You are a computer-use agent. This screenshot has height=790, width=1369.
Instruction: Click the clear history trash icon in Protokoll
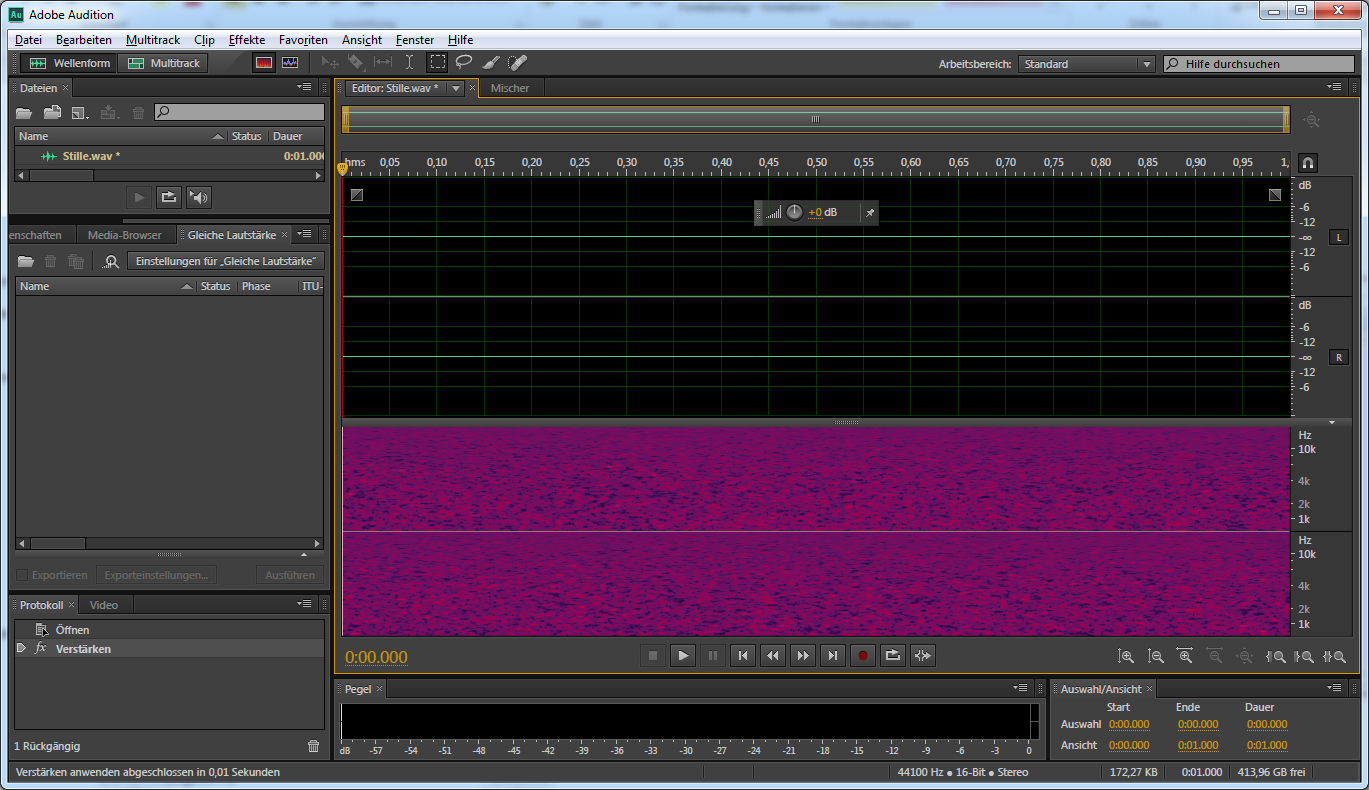tap(314, 746)
